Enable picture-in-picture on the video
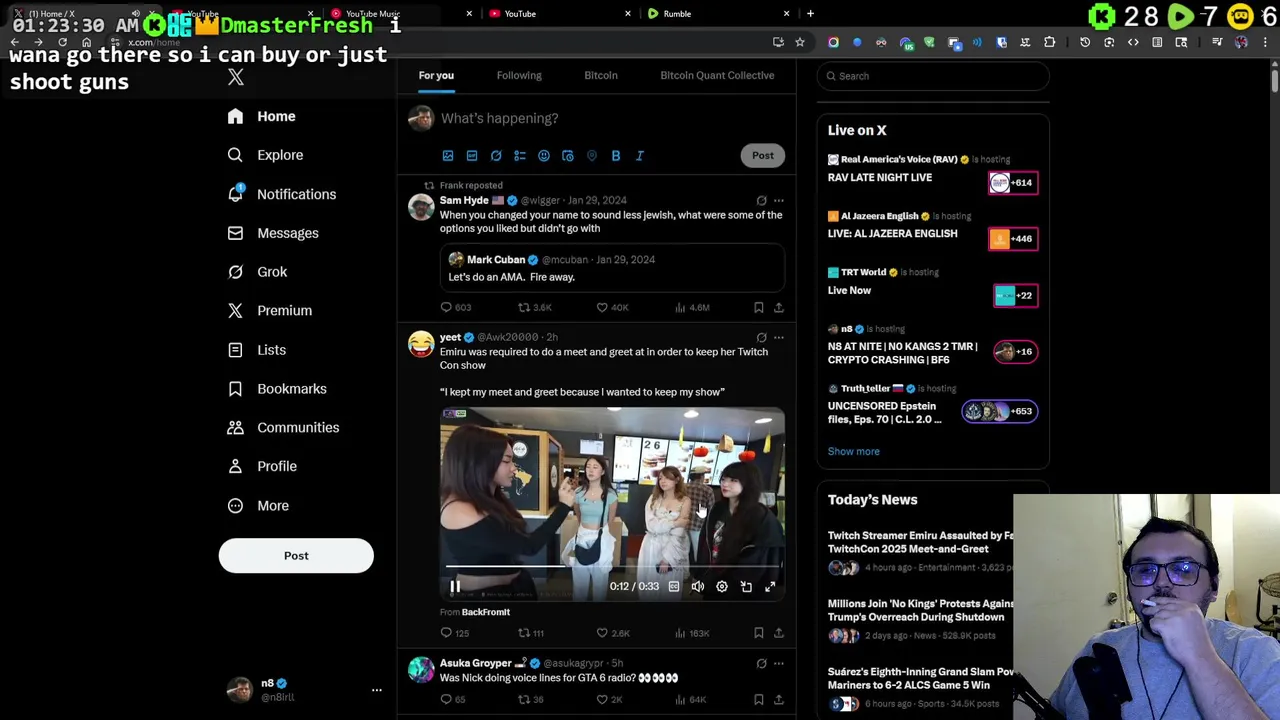This screenshot has width=1280, height=720. pos(746,587)
